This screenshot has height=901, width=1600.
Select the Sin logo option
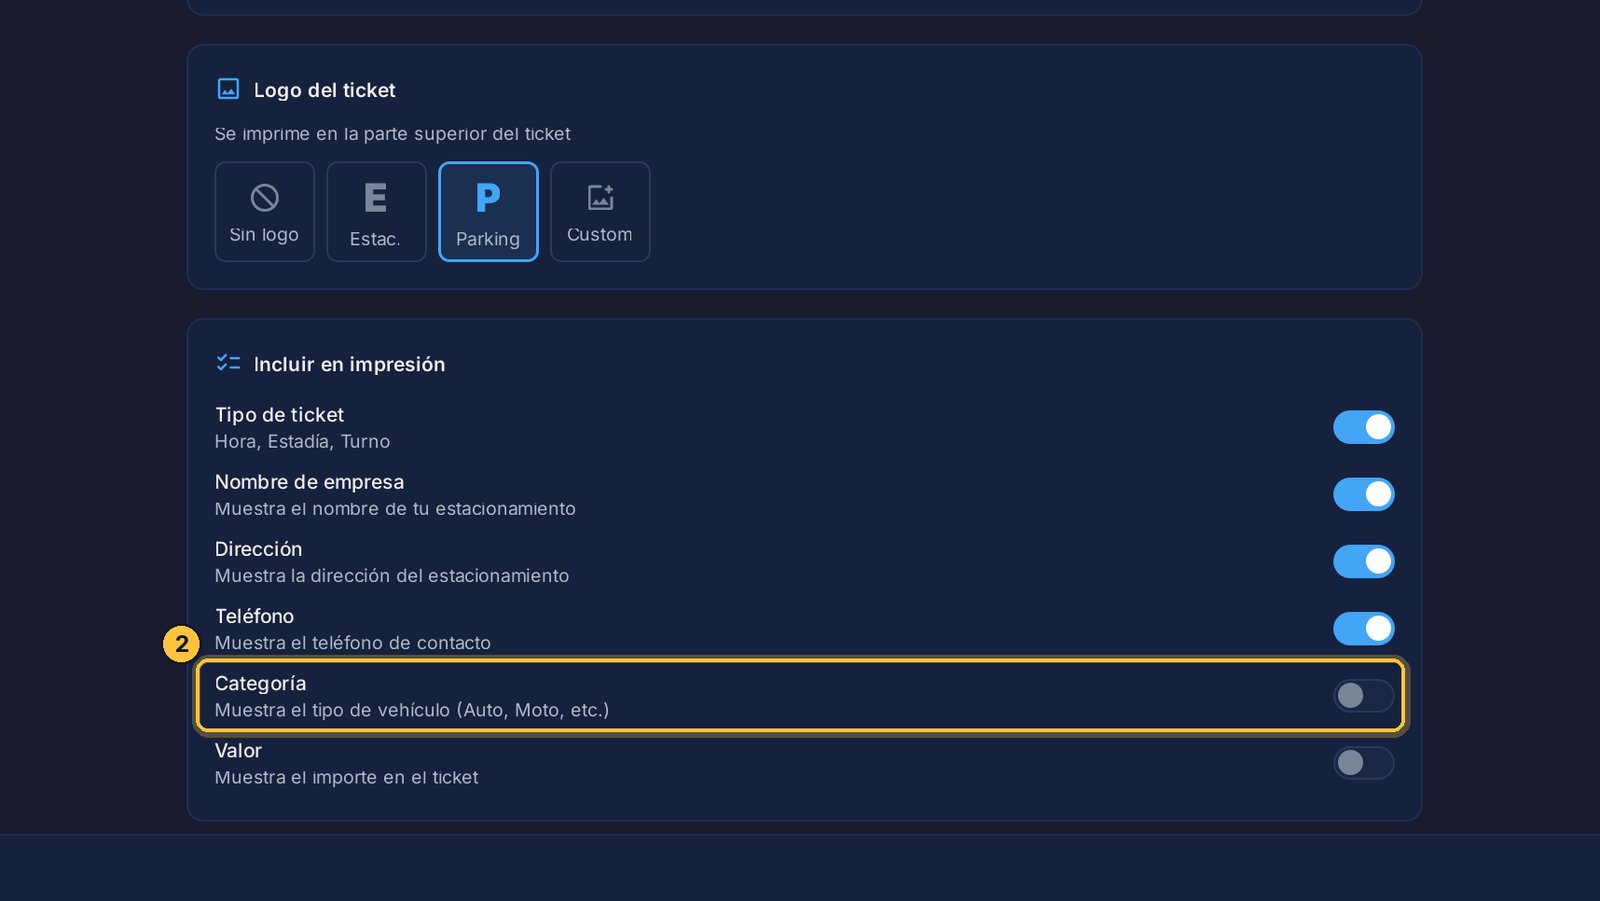pyautogui.click(x=264, y=212)
